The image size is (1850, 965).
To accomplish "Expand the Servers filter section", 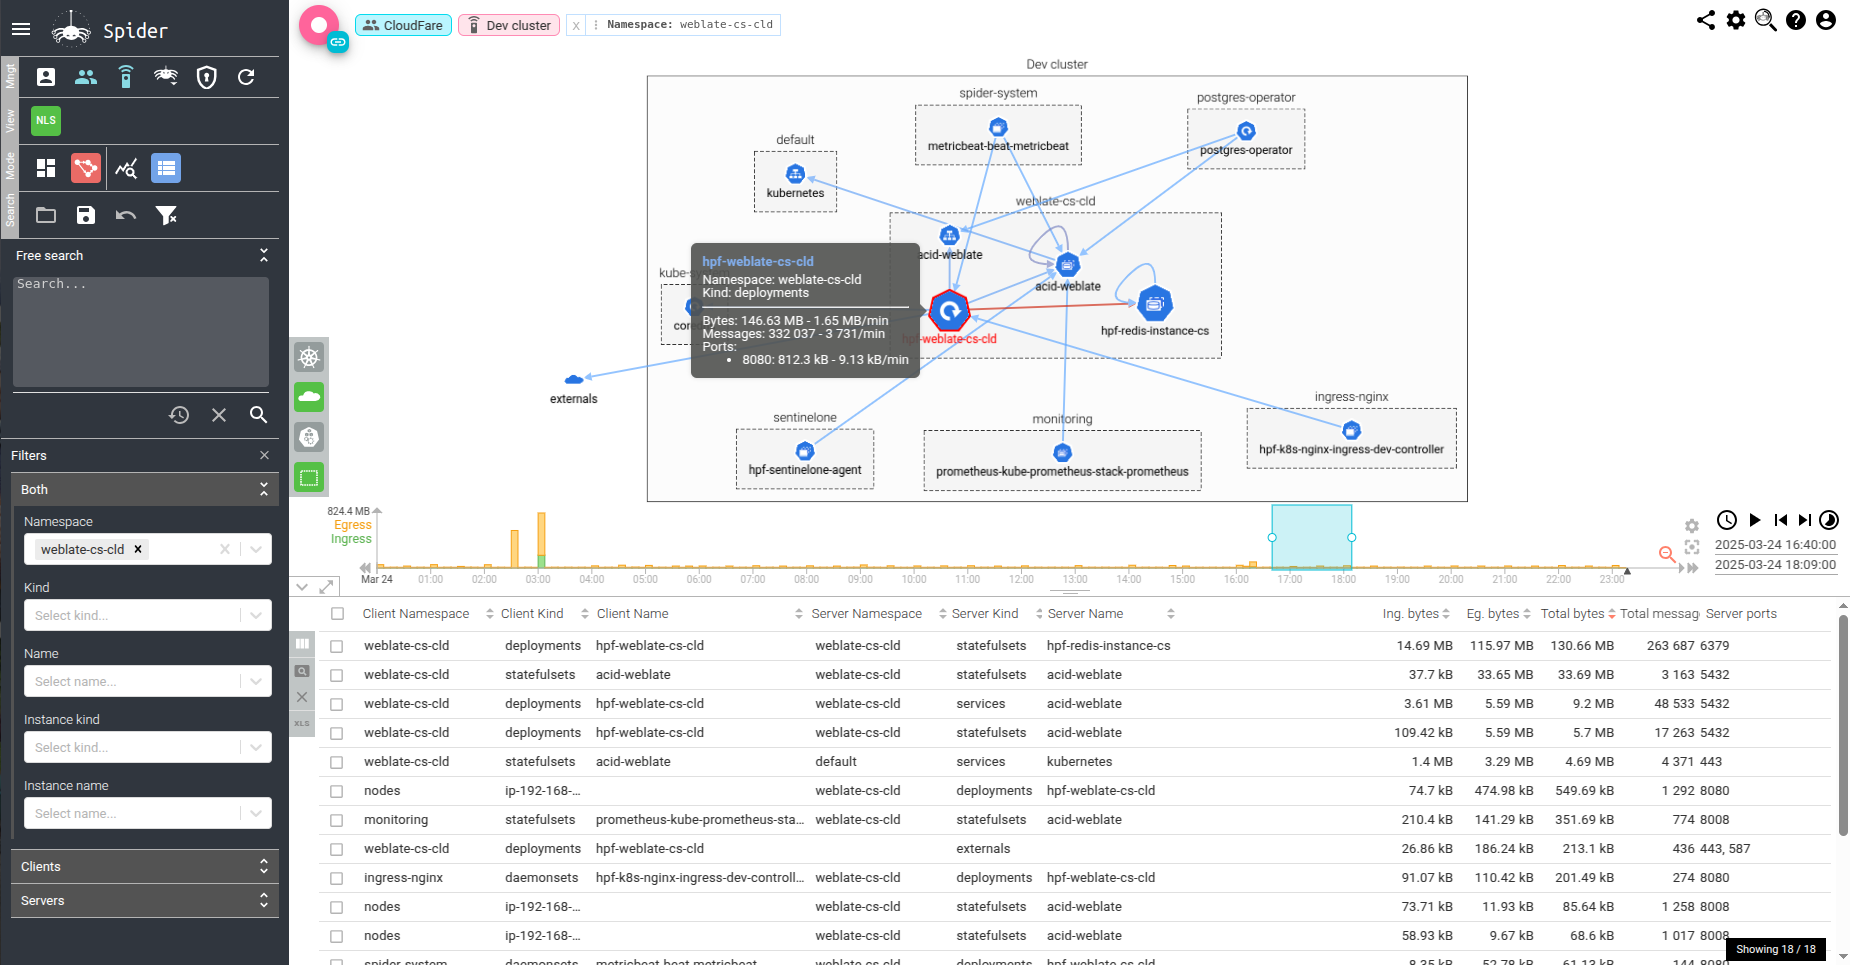I will (x=145, y=900).
